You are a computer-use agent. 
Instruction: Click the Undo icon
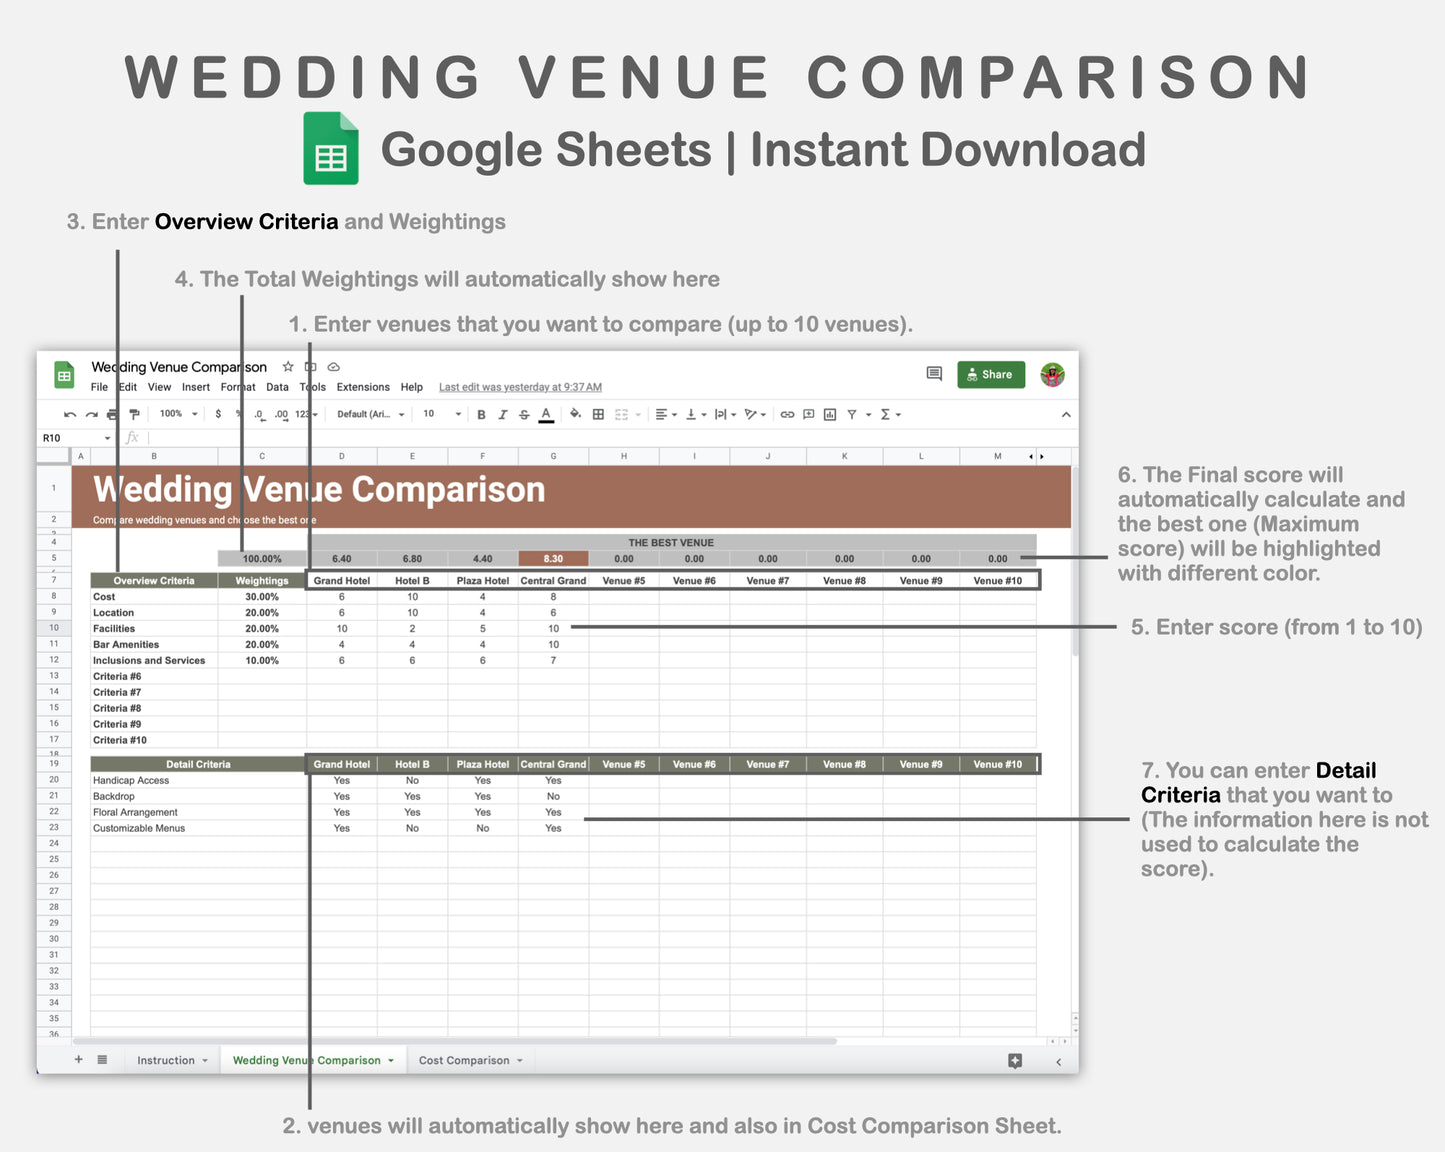69,414
